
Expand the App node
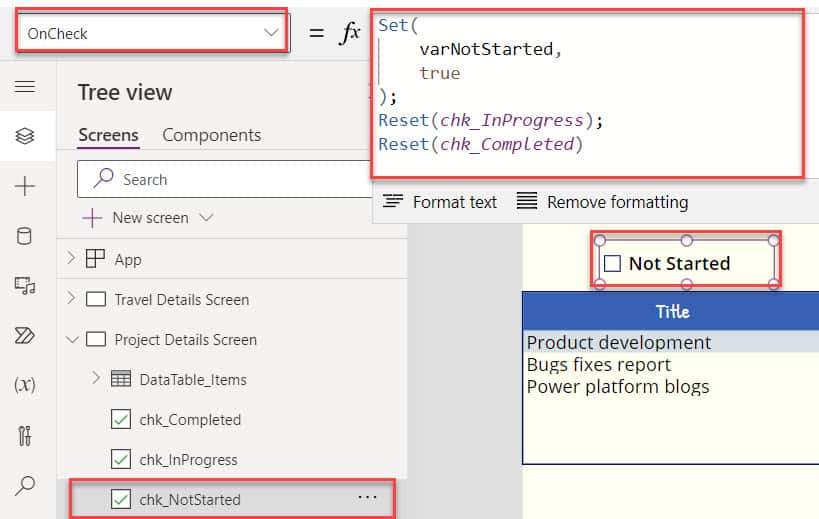tap(71, 257)
